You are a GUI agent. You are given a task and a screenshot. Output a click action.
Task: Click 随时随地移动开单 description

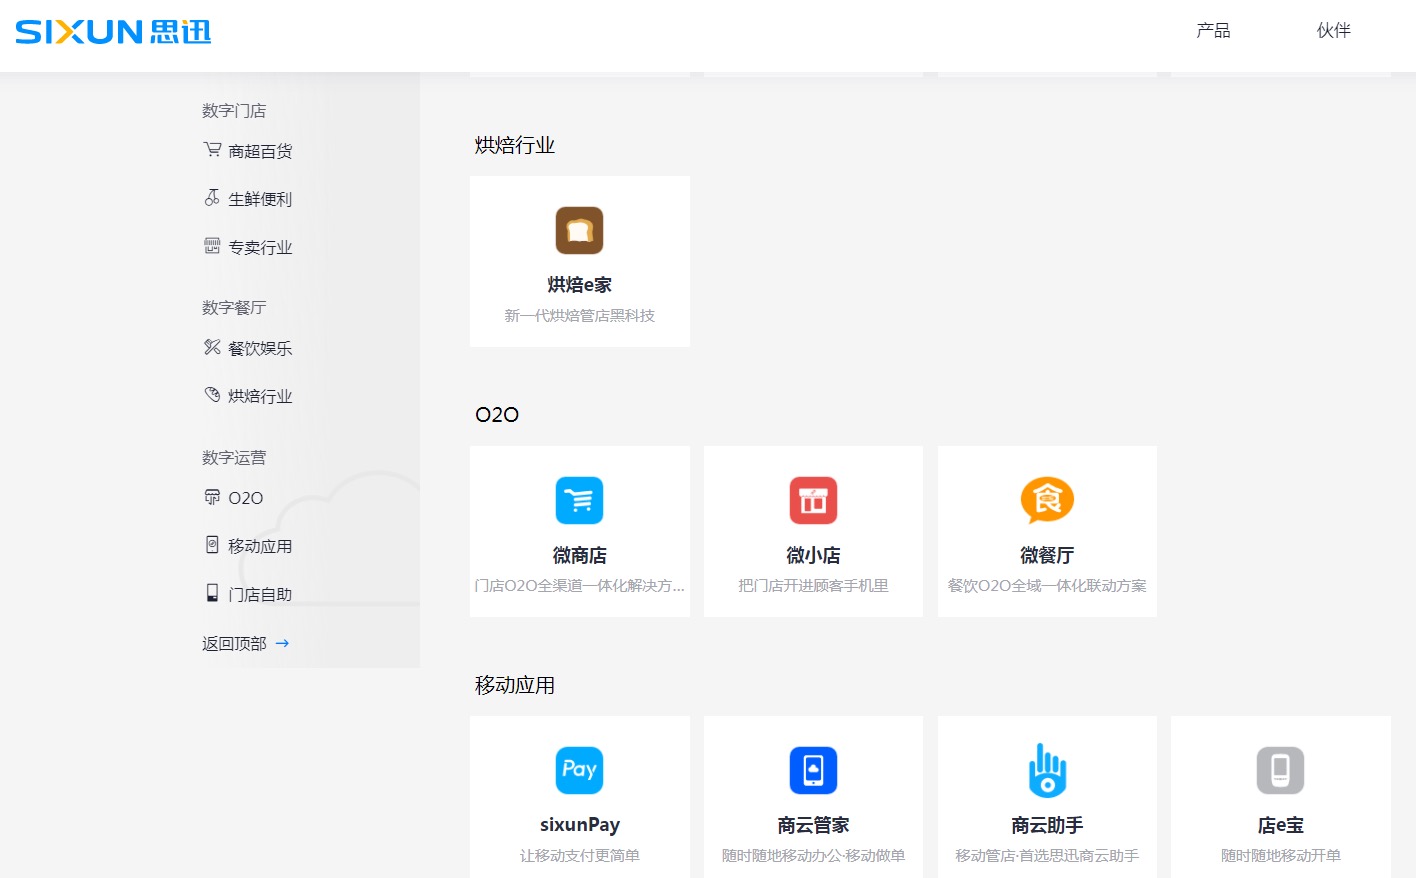click(x=1281, y=855)
